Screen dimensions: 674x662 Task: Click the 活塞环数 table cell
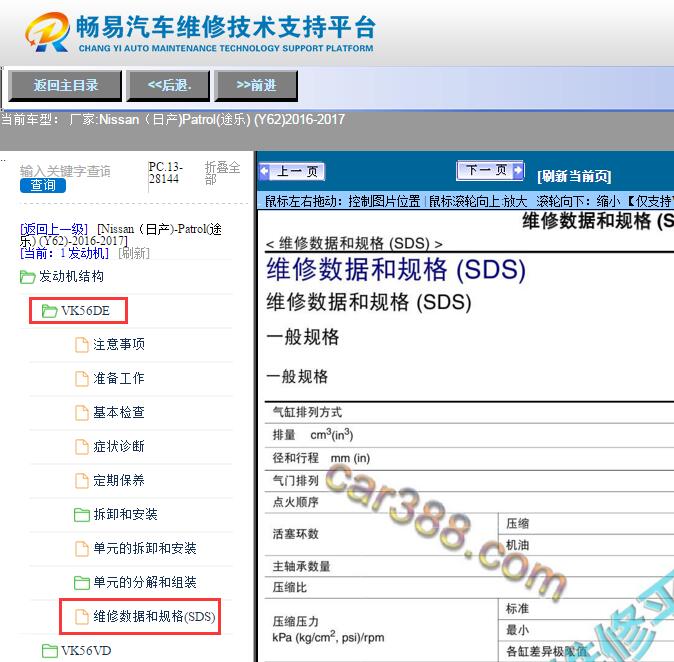pos(381,534)
